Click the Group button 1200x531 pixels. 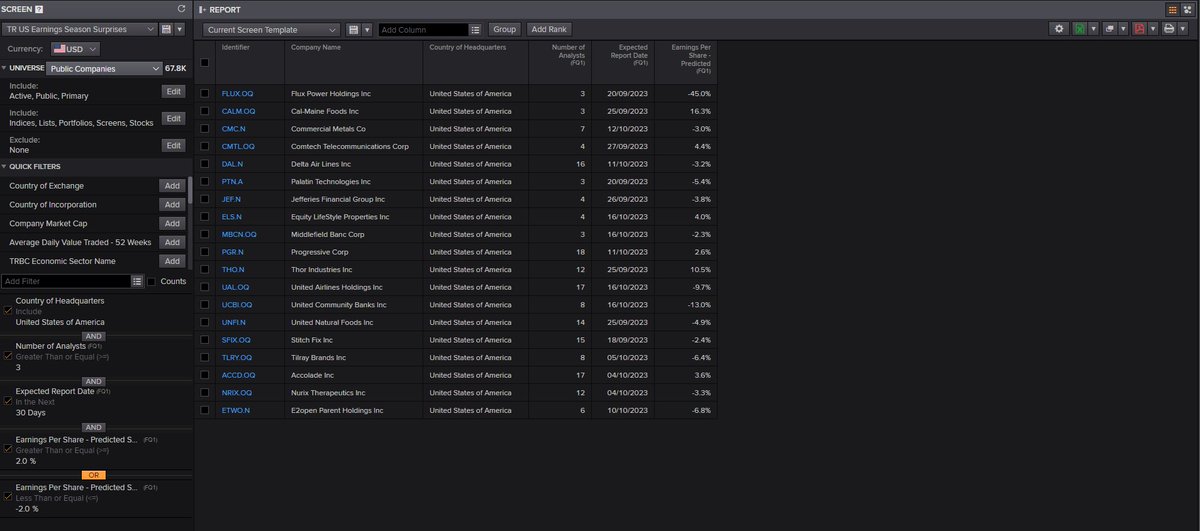[505, 30]
